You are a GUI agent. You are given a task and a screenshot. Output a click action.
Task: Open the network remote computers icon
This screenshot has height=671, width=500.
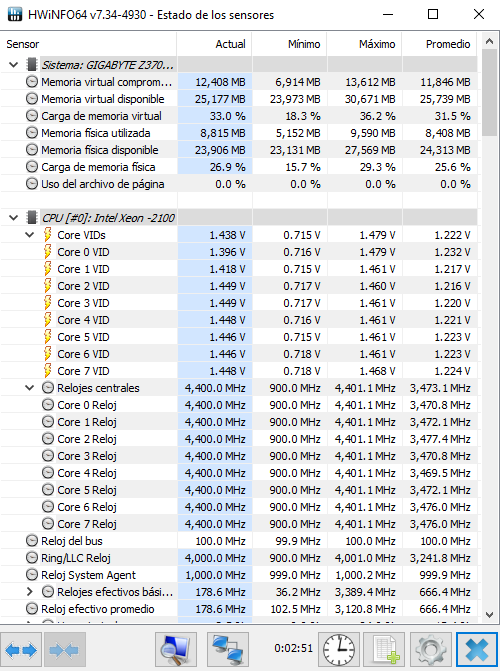[x=228, y=650]
